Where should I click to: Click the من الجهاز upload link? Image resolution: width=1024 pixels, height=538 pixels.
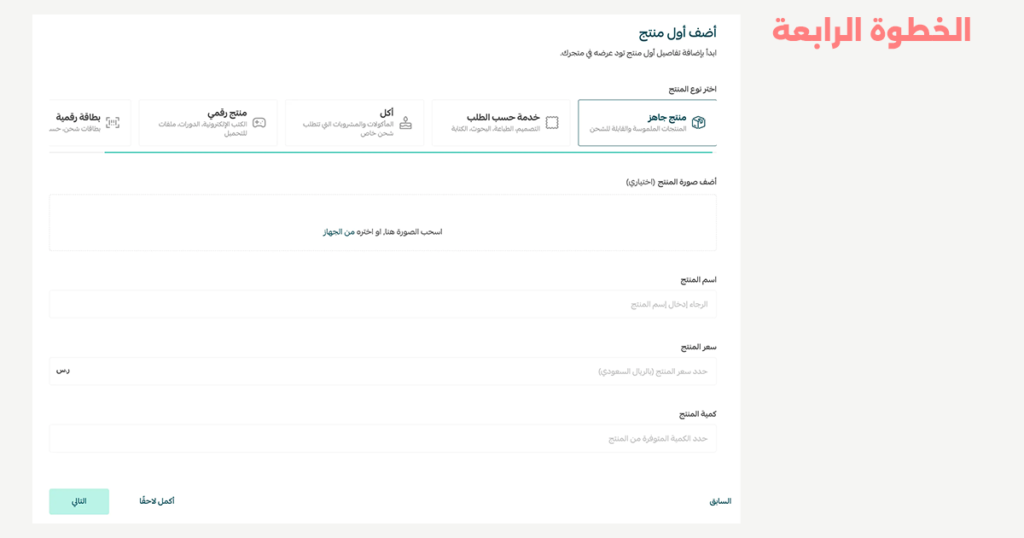coord(338,232)
